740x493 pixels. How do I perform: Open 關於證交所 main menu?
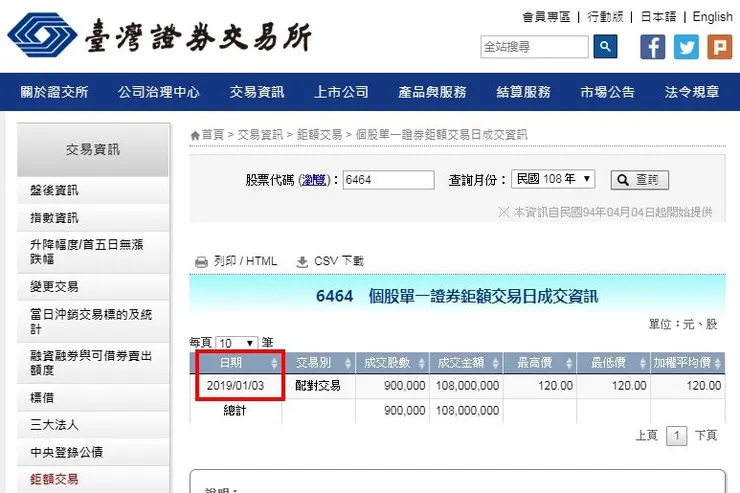(54, 92)
